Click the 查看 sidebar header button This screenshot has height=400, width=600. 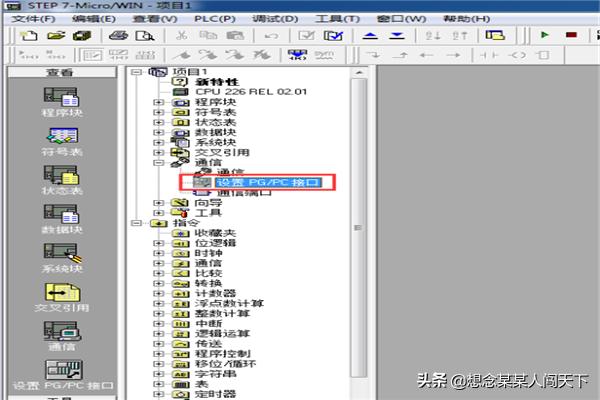(x=62, y=72)
